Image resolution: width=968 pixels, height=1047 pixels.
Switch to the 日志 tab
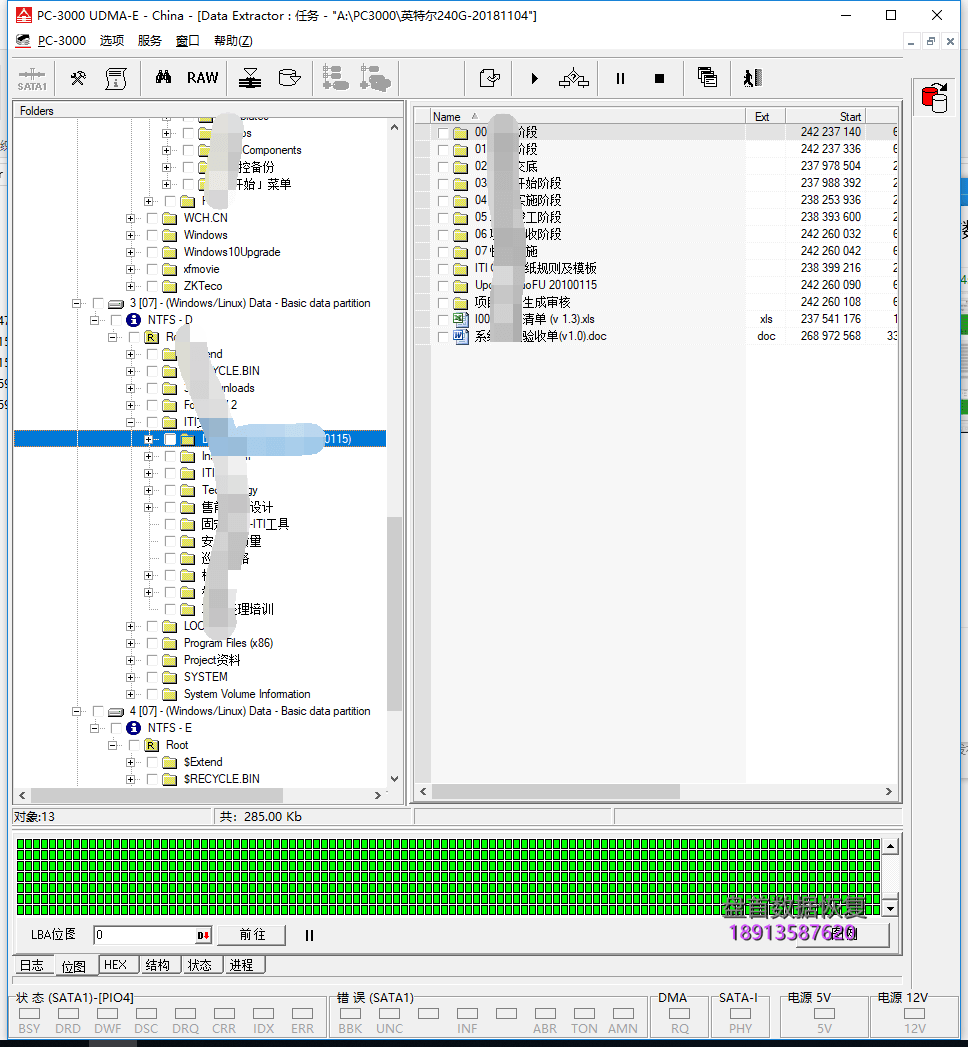(x=32, y=965)
